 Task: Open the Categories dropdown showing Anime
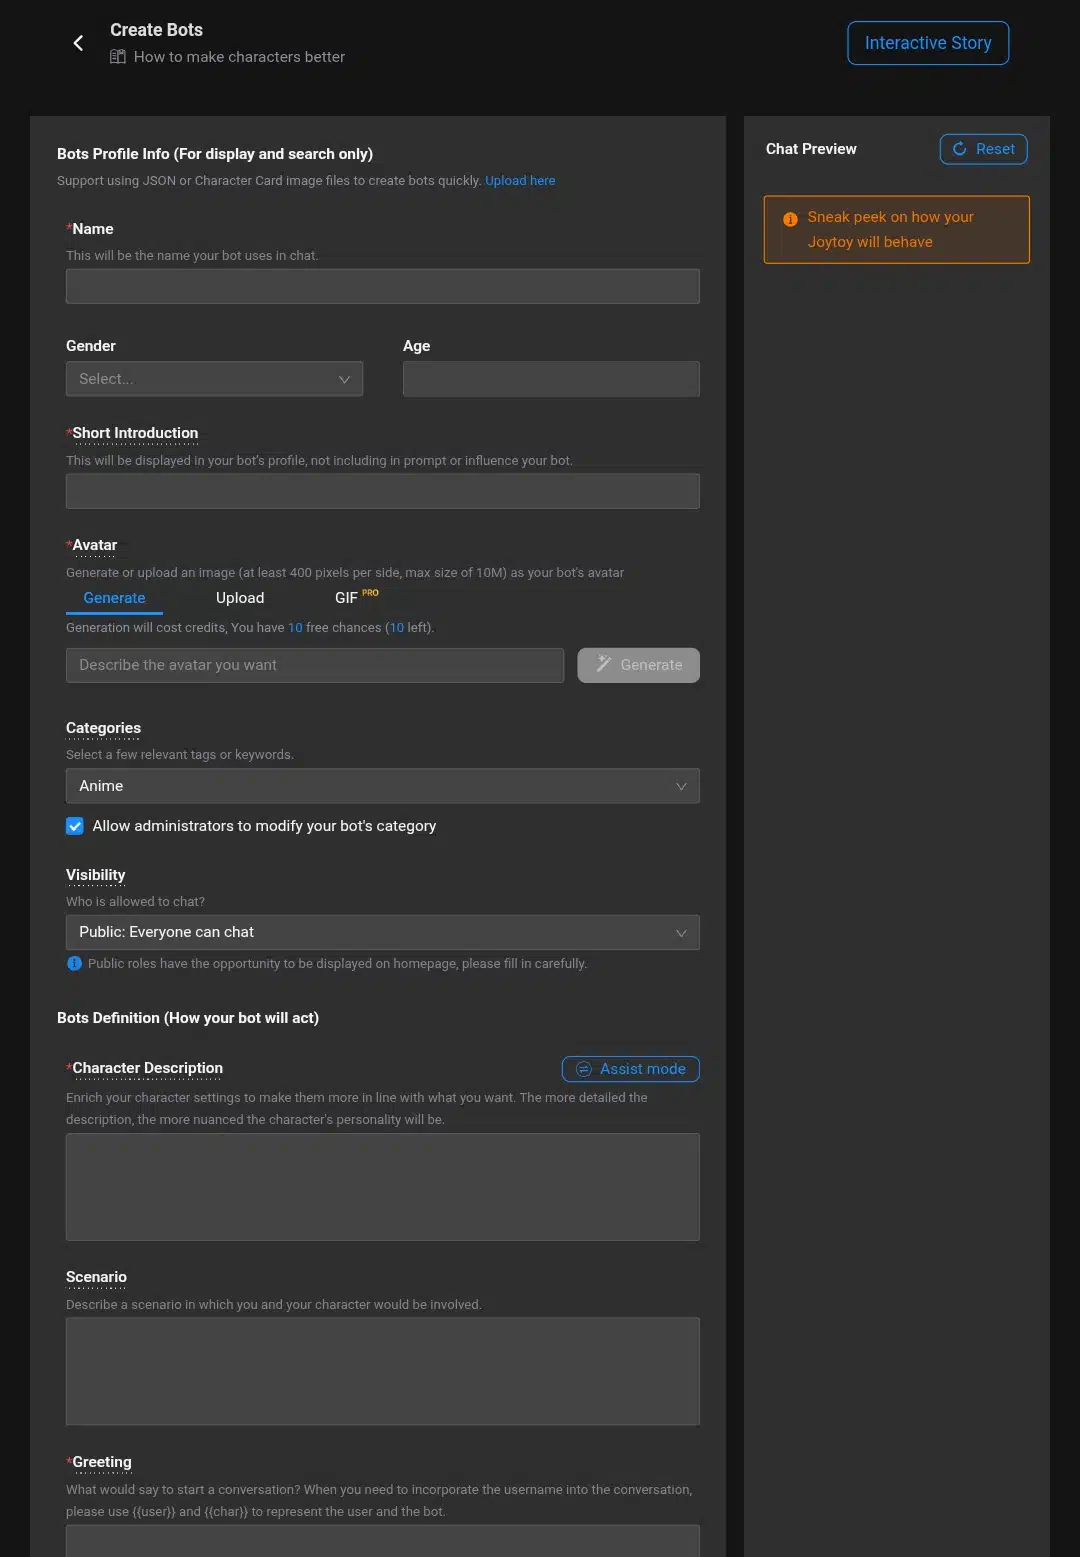pos(382,786)
